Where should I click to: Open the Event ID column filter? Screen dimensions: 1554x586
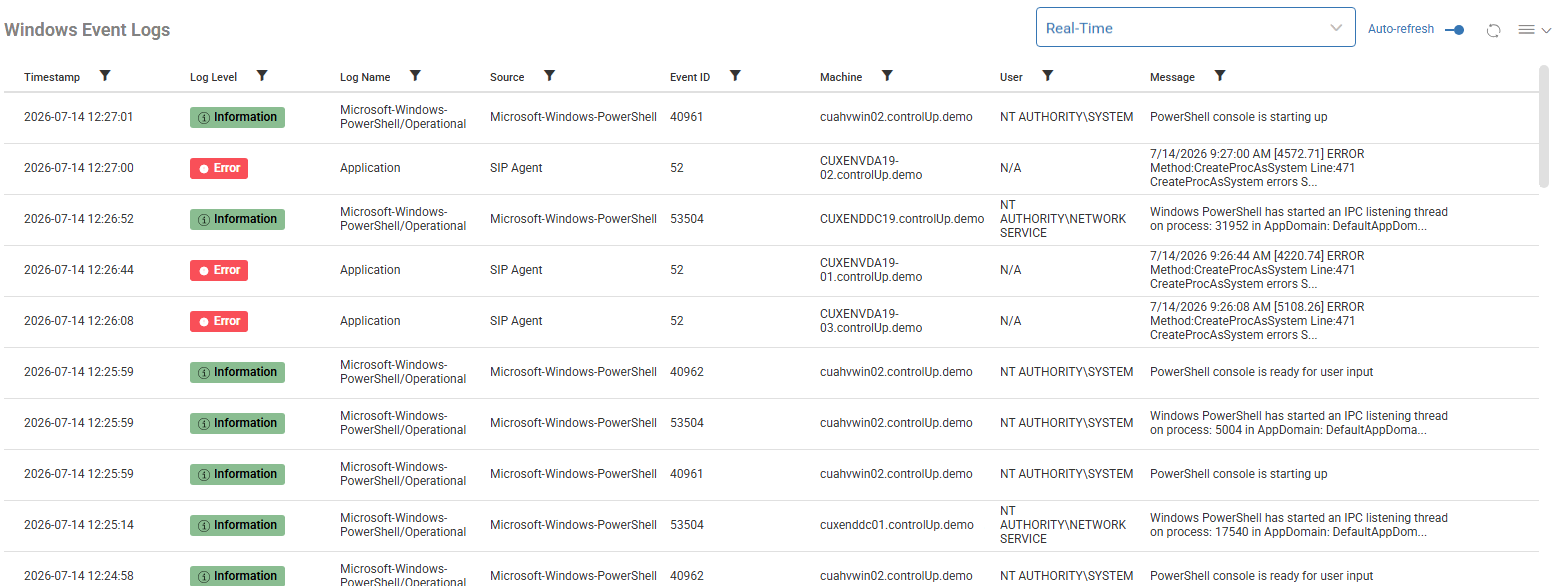pyautogui.click(x=735, y=76)
